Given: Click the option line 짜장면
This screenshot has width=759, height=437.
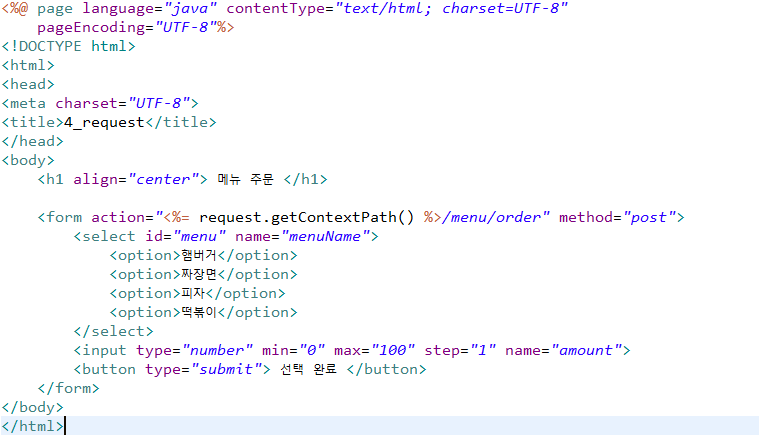Looking at the screenshot, I should coord(203,274).
